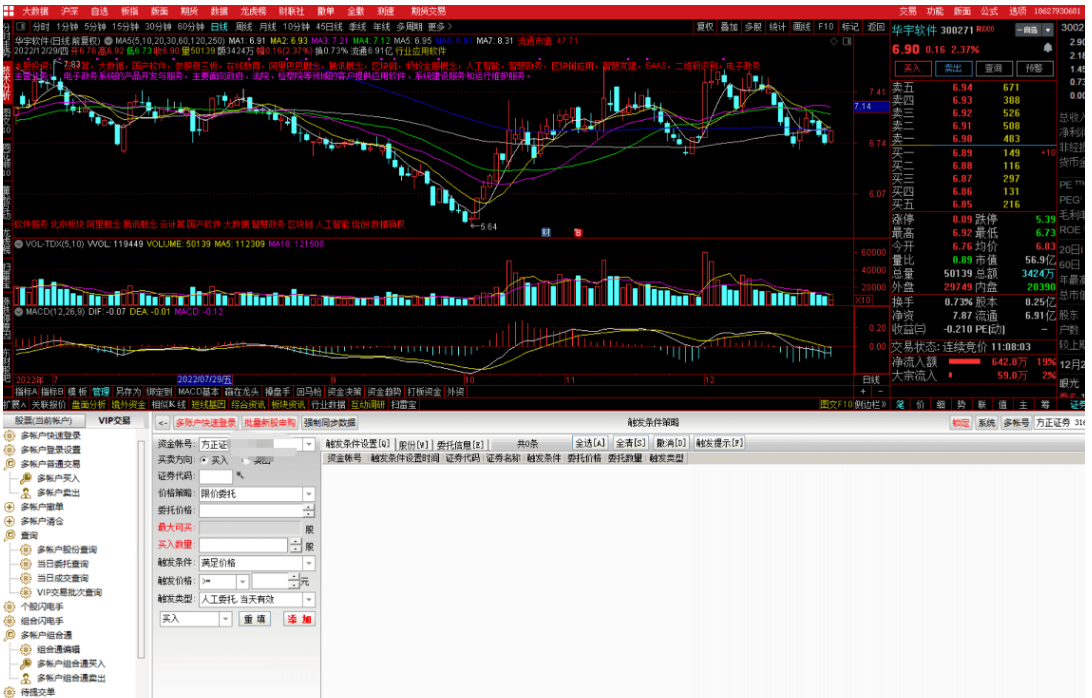The height and width of the screenshot is (698, 1092).
Task: Click the alert bell icon beside the price
Action: [1047, 48]
